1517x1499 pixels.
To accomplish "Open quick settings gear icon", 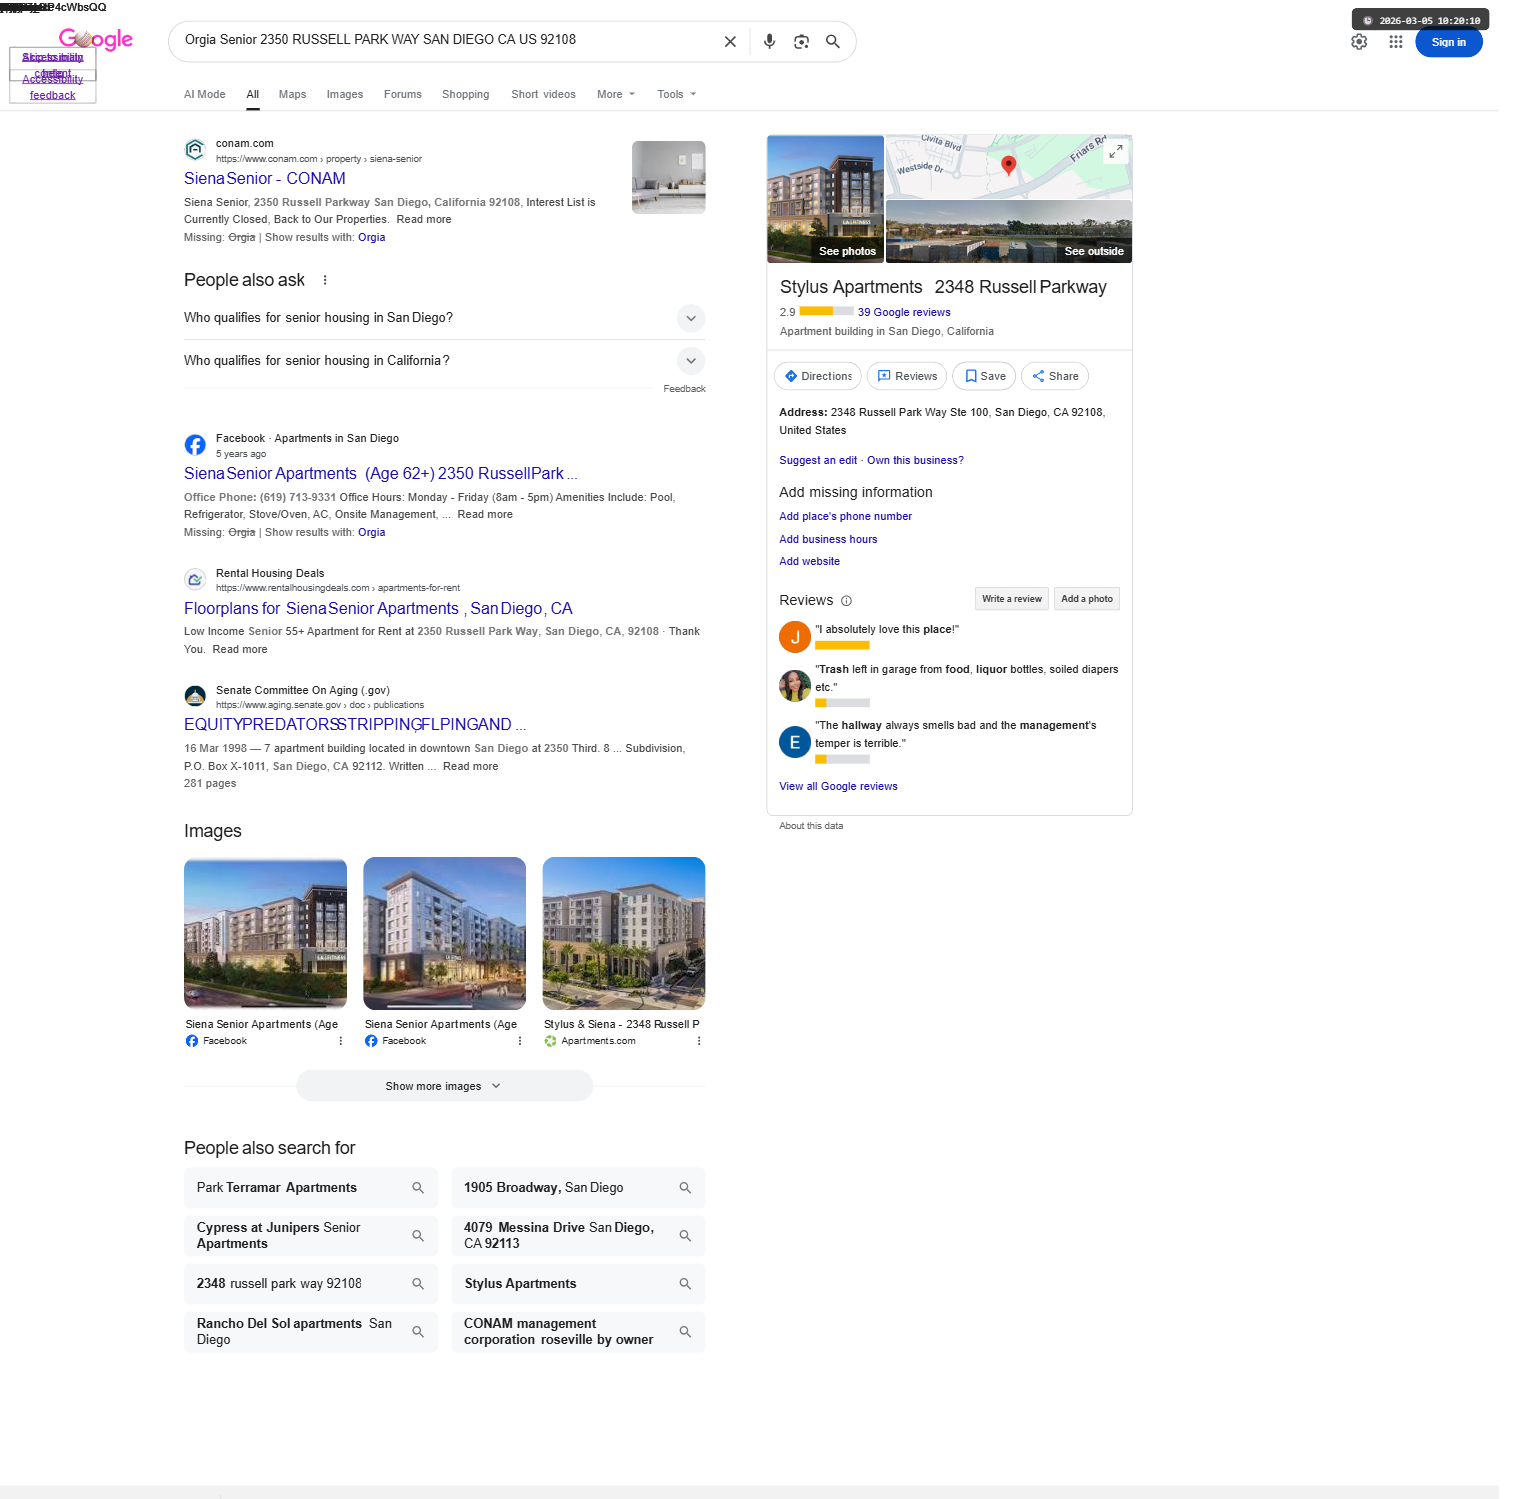I will 1359,42.
